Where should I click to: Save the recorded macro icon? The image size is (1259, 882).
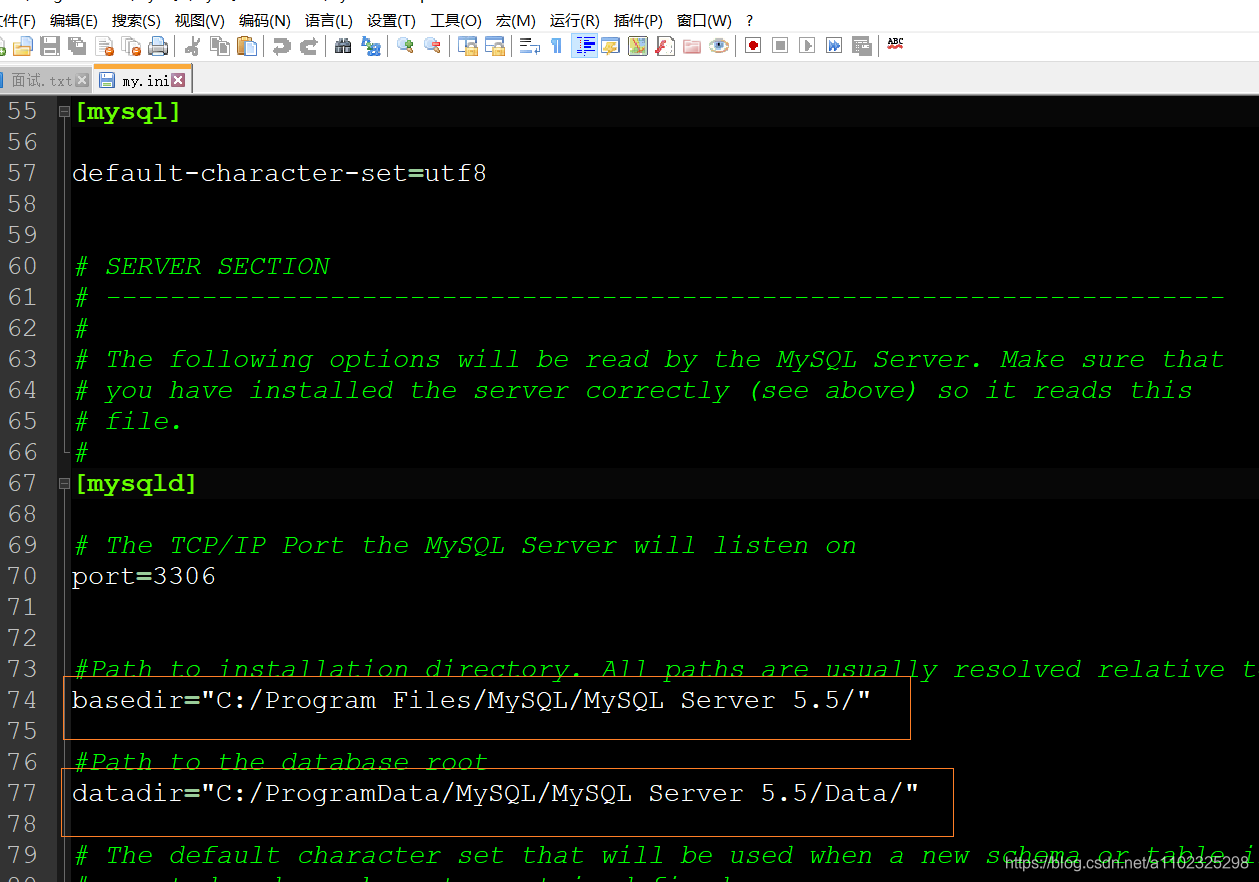coord(862,46)
